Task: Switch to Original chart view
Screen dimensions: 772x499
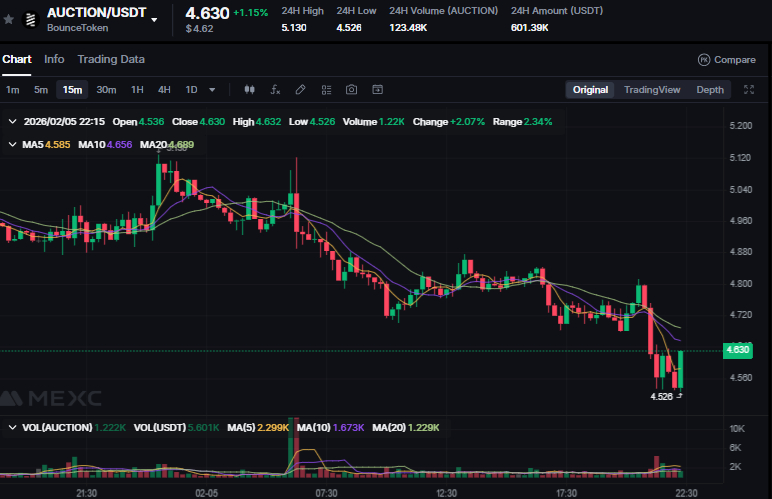Action: click(x=590, y=90)
